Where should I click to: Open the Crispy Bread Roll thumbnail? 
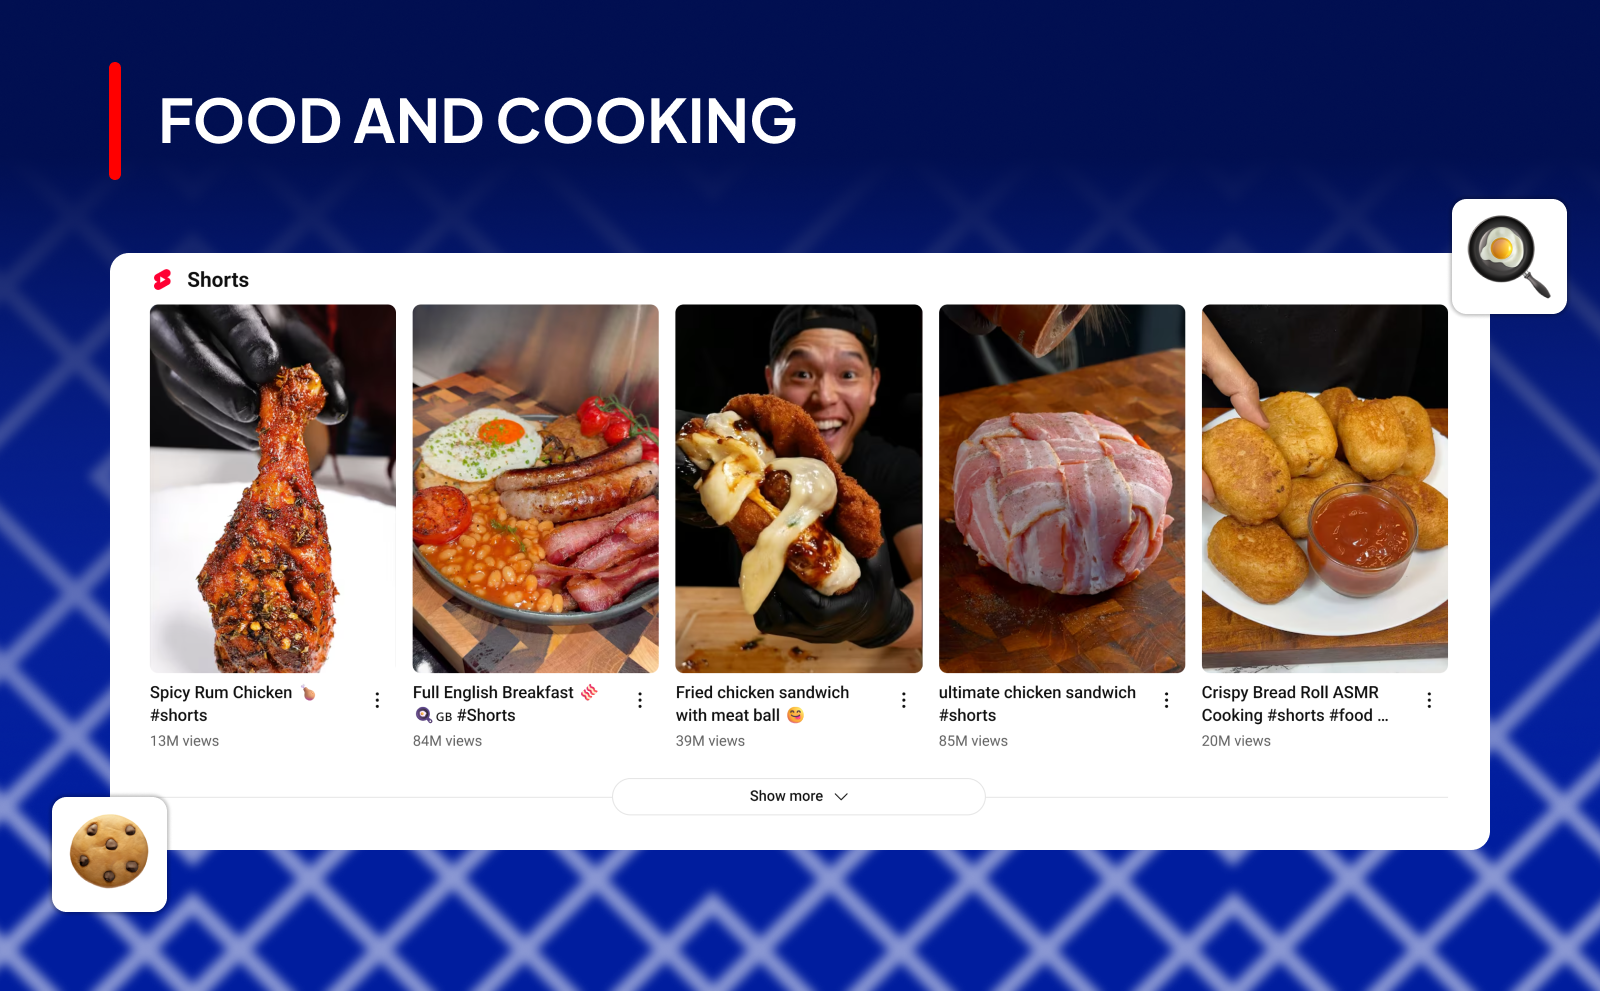[1325, 488]
